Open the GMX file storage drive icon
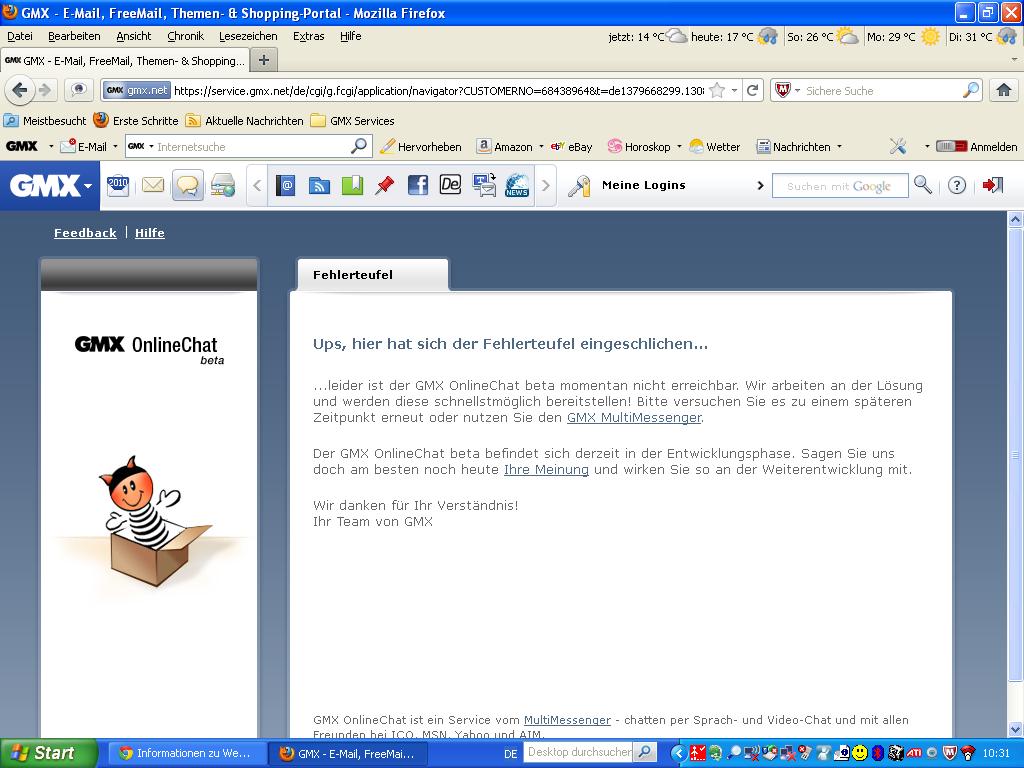 (x=223, y=185)
